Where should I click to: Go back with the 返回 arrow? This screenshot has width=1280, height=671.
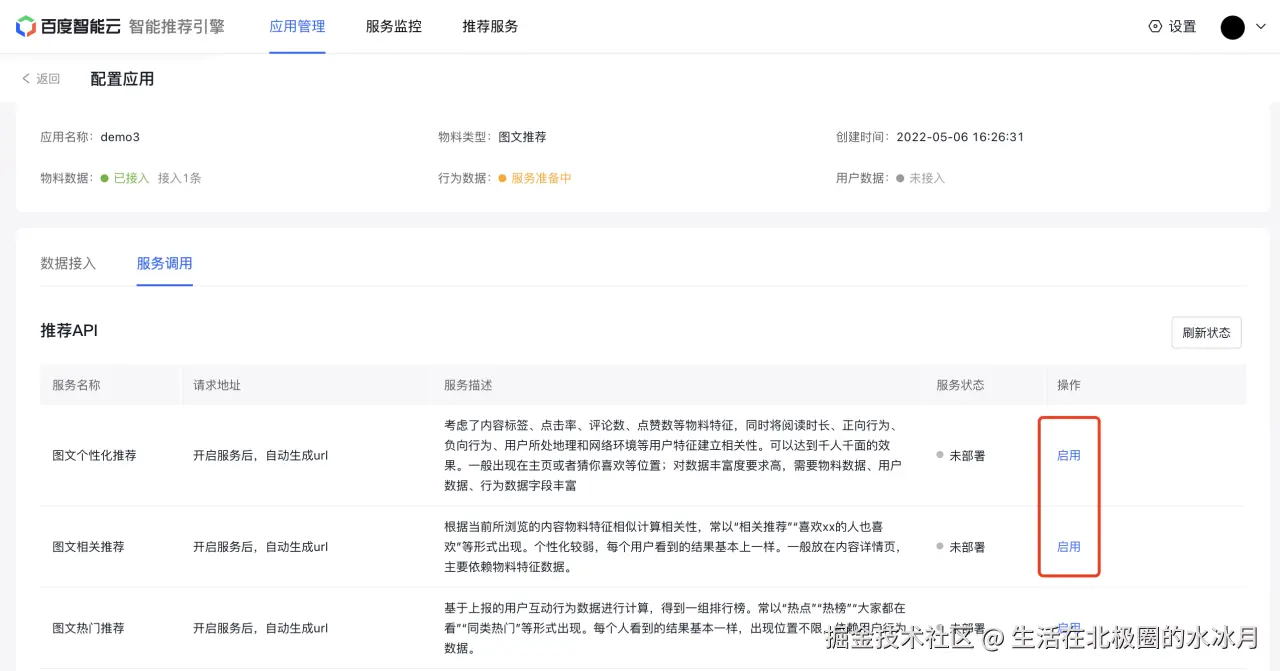41,79
